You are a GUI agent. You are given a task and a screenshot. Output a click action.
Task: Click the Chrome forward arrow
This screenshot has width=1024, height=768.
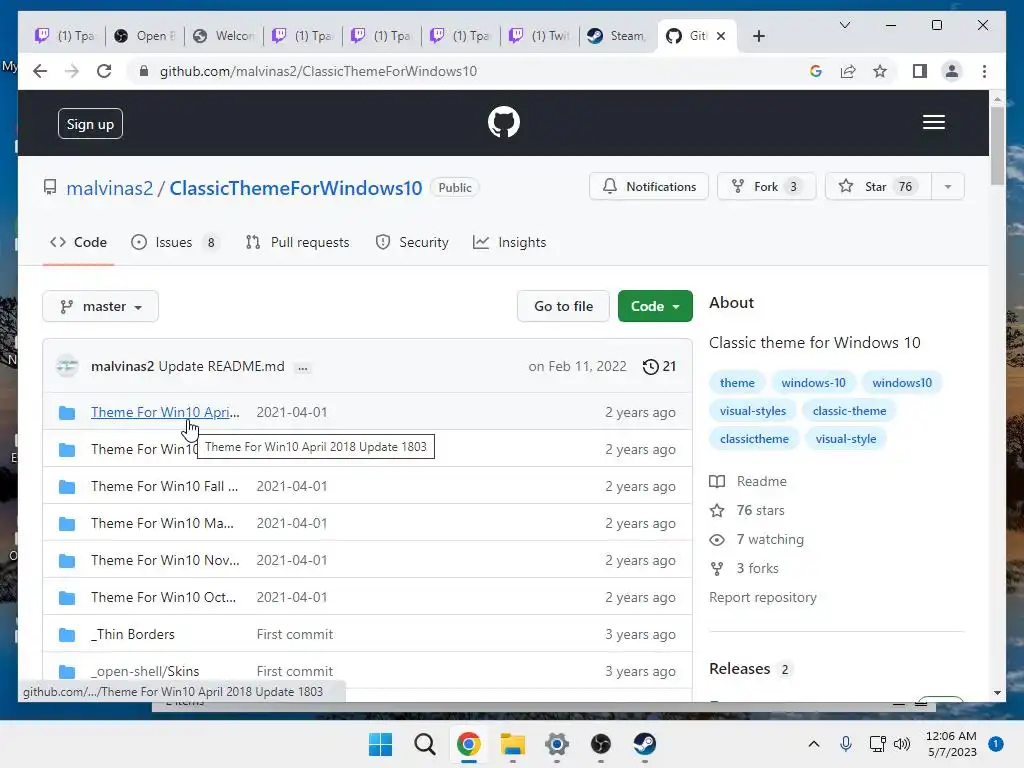[x=71, y=71]
